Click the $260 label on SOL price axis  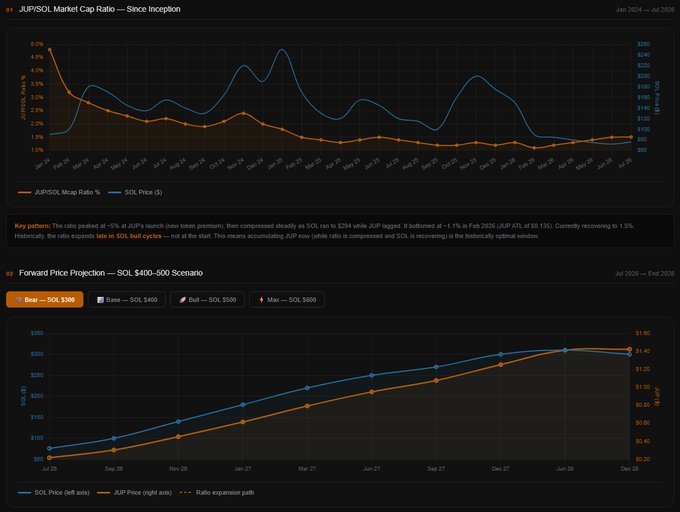(x=644, y=44)
